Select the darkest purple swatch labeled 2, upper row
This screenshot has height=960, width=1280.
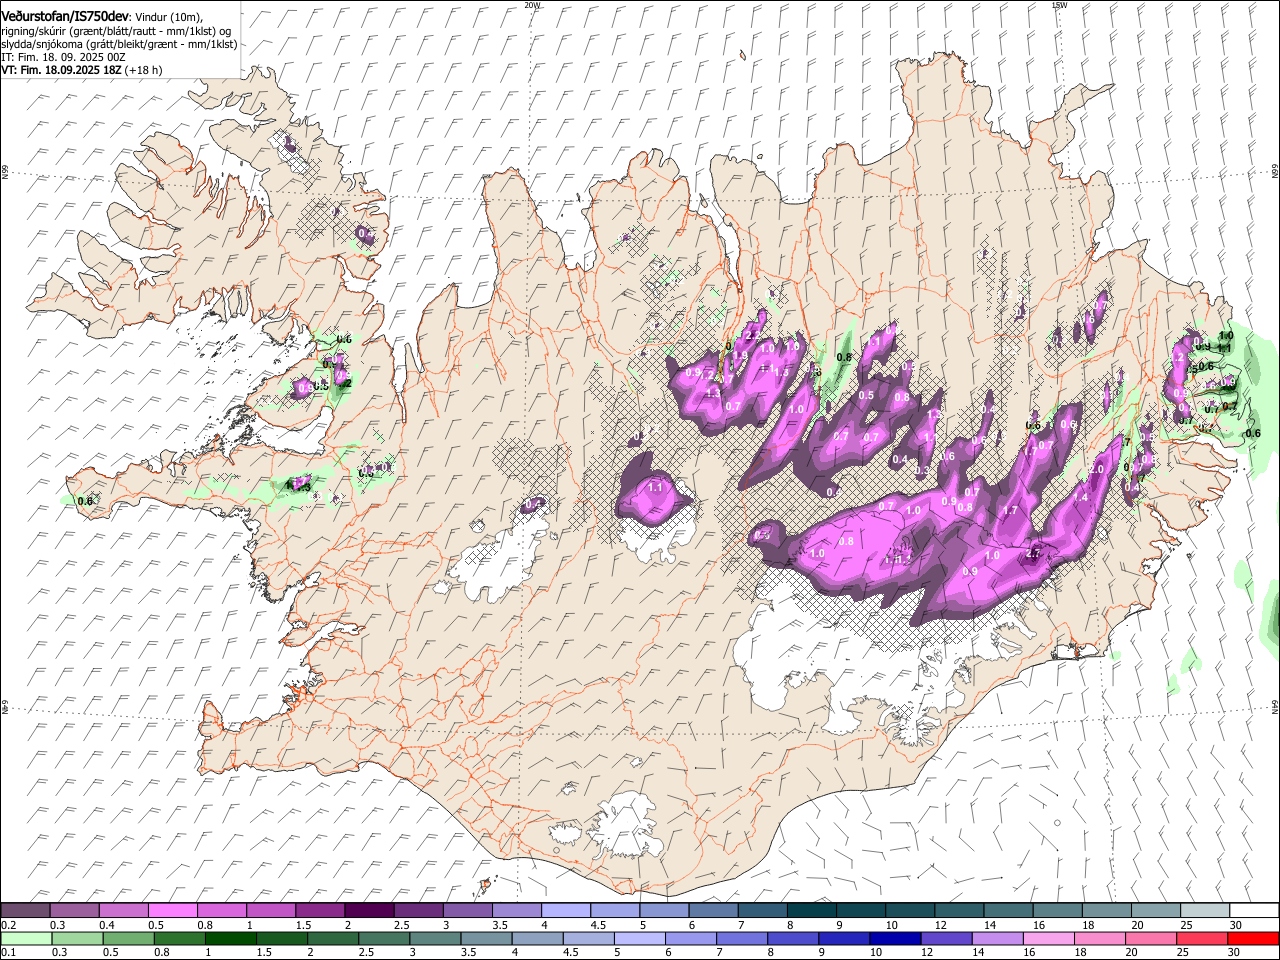click(369, 911)
